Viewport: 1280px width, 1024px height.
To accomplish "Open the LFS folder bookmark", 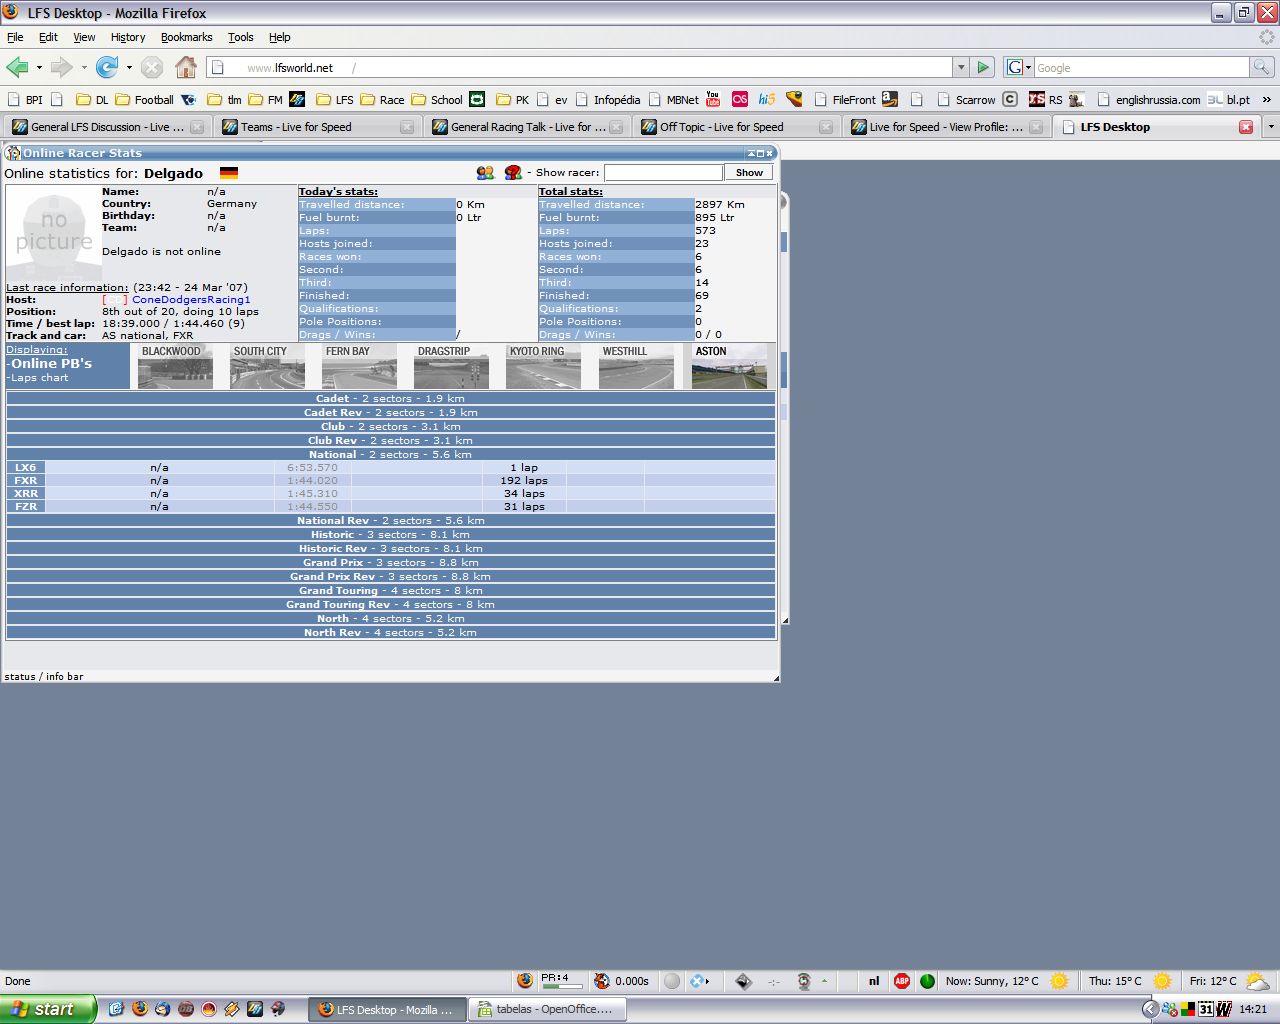I will 334,99.
